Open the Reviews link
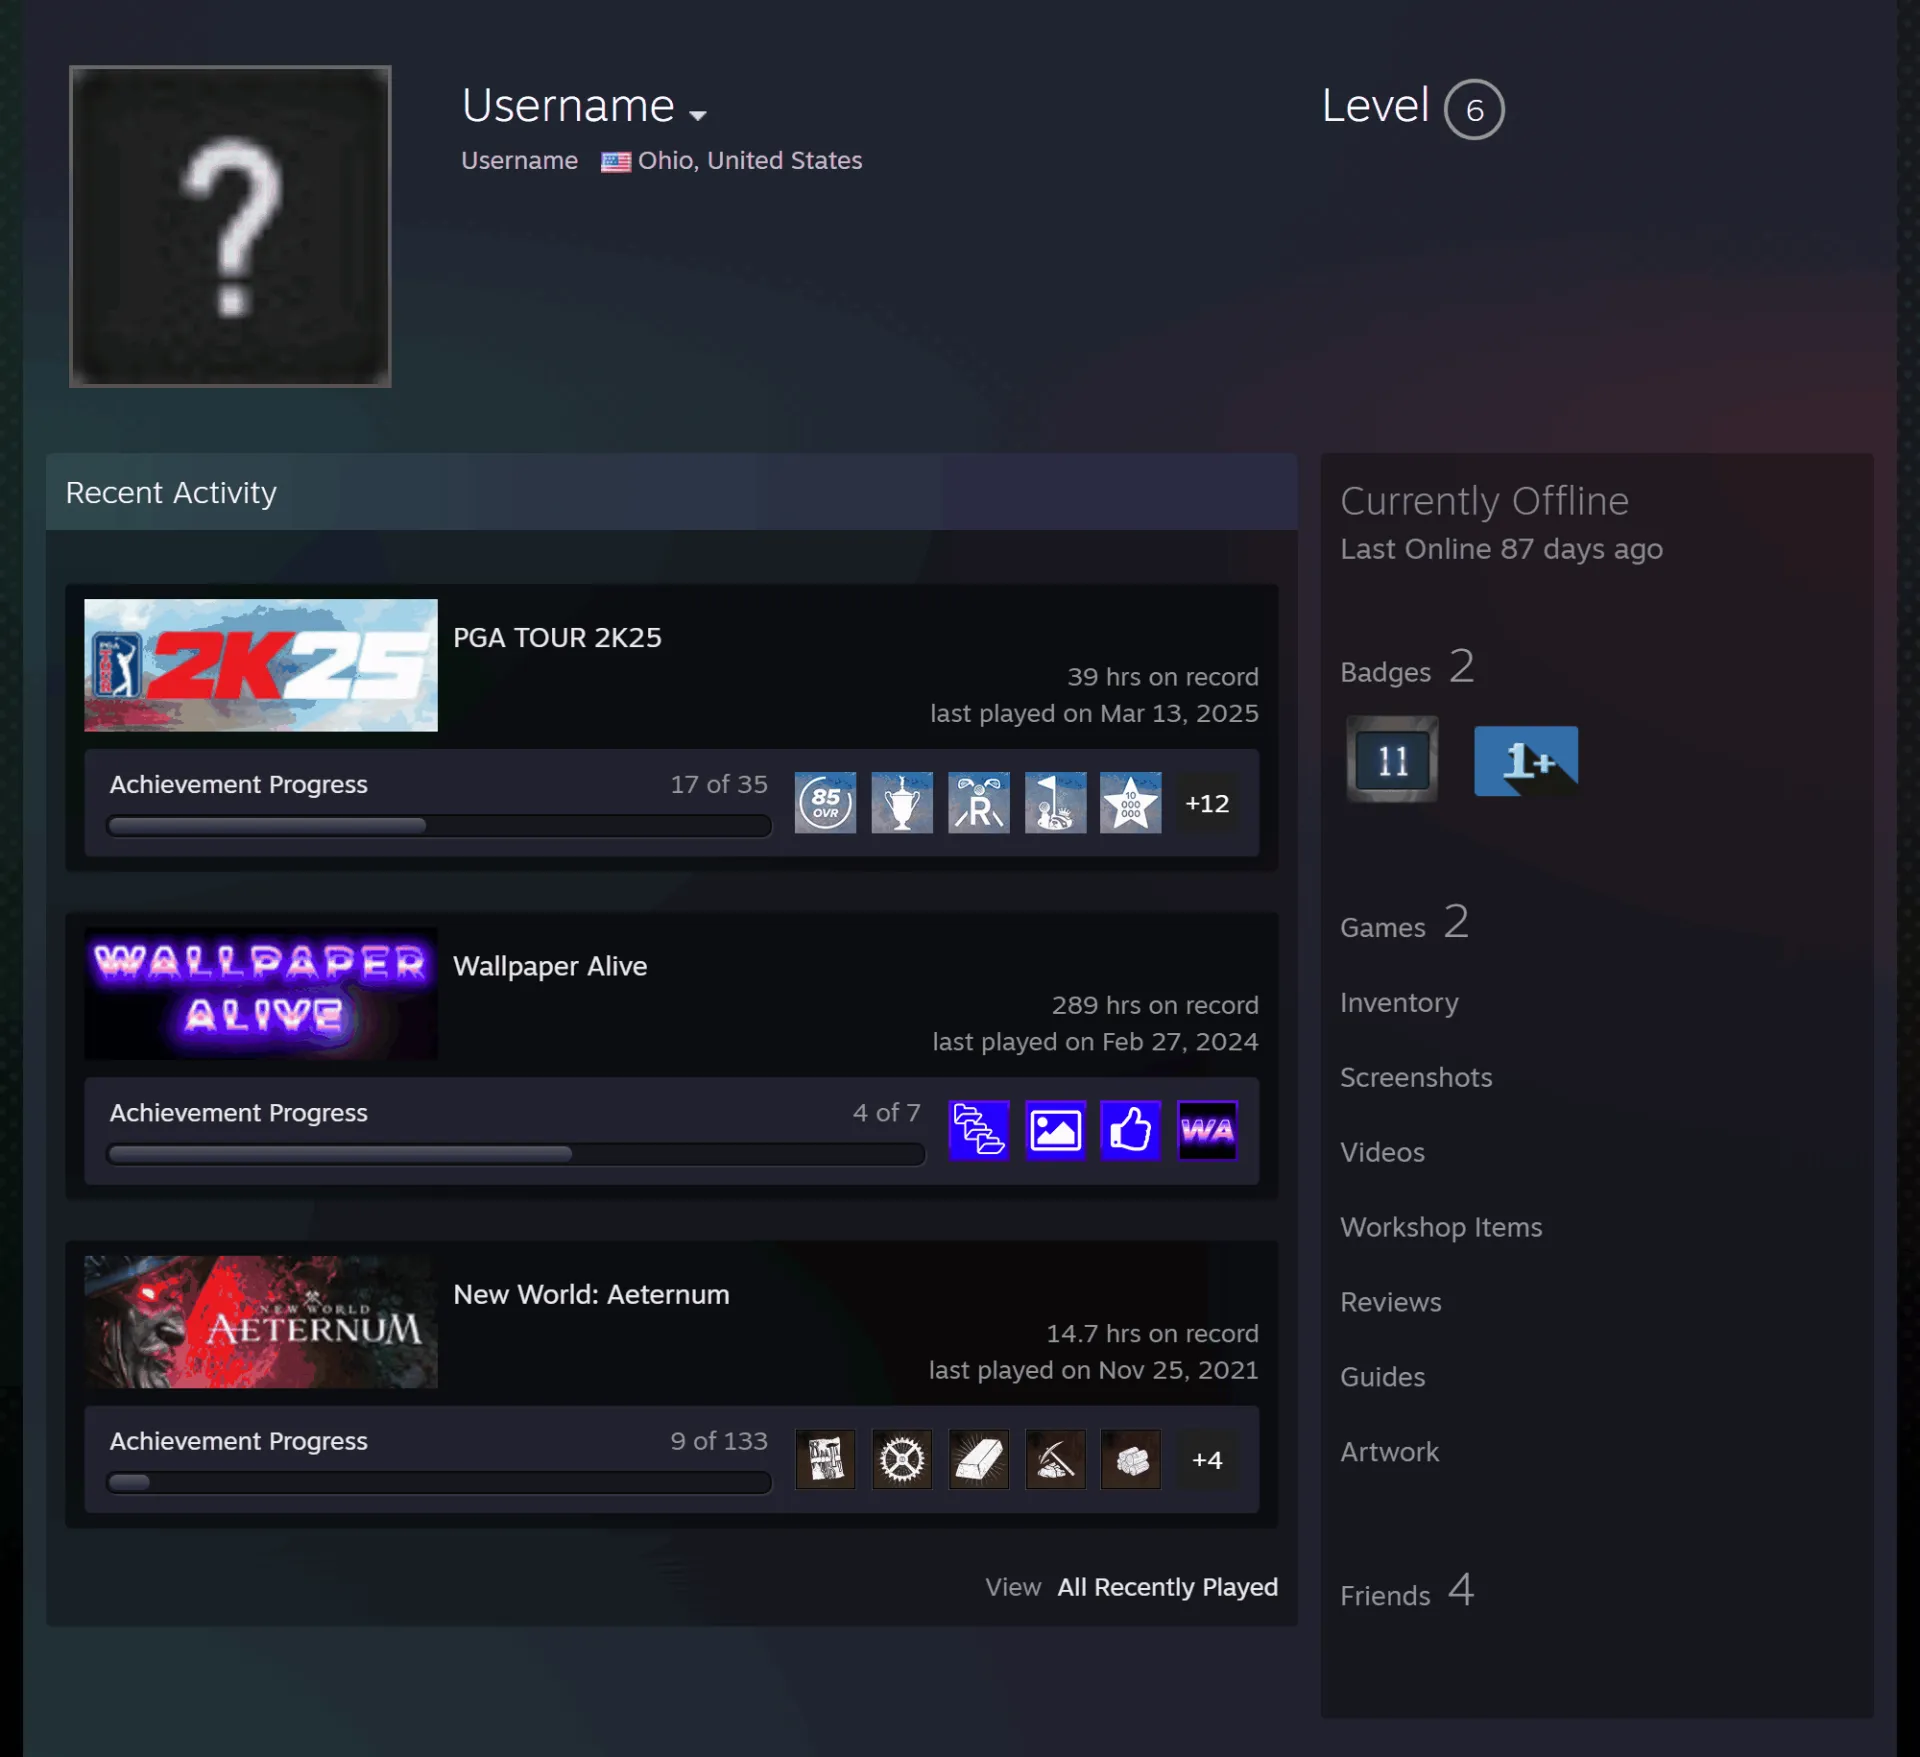 1391,1302
